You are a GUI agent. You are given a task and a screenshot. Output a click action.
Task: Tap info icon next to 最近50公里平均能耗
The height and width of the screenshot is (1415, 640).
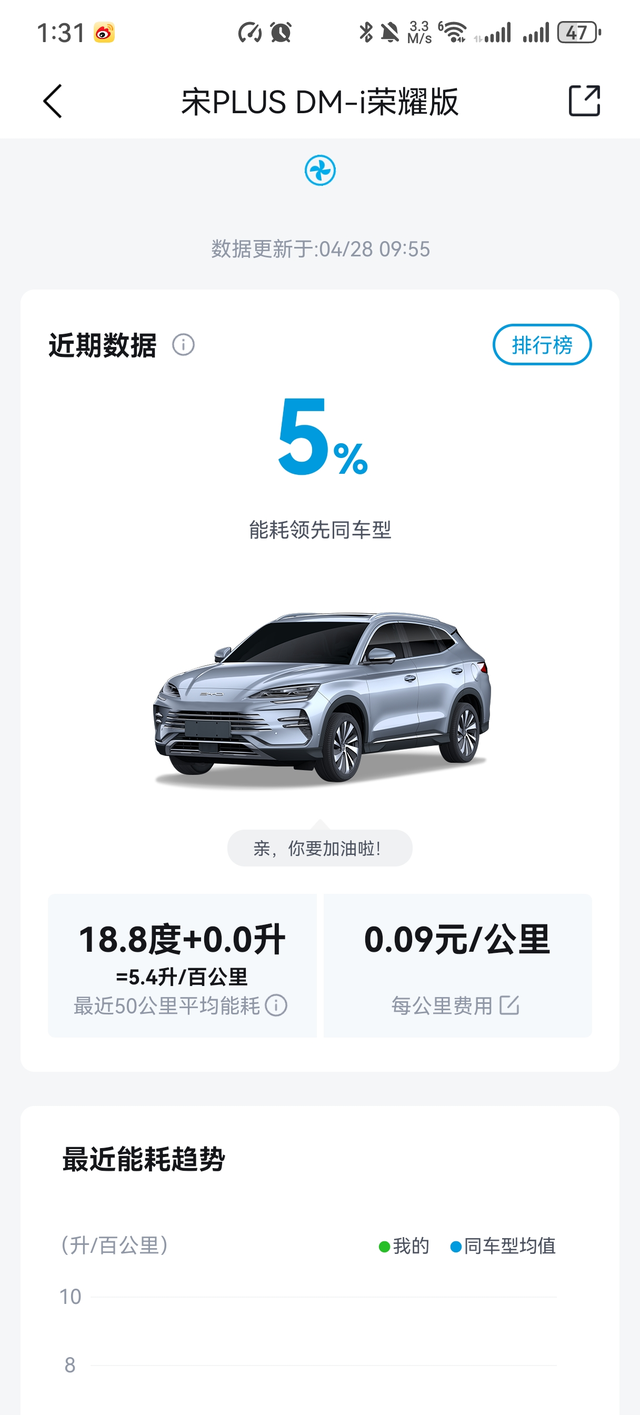[277, 1006]
